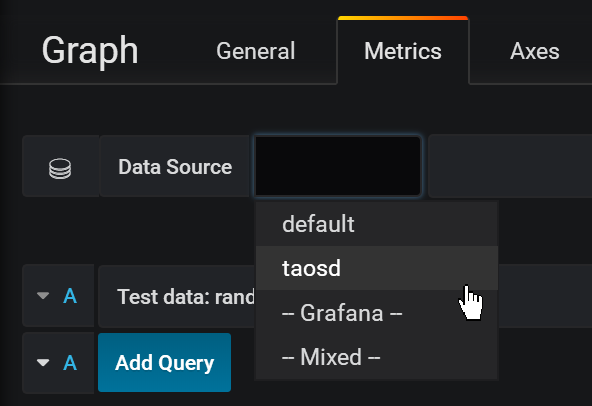
Task: Click the Add Query button
Action: click(x=164, y=363)
